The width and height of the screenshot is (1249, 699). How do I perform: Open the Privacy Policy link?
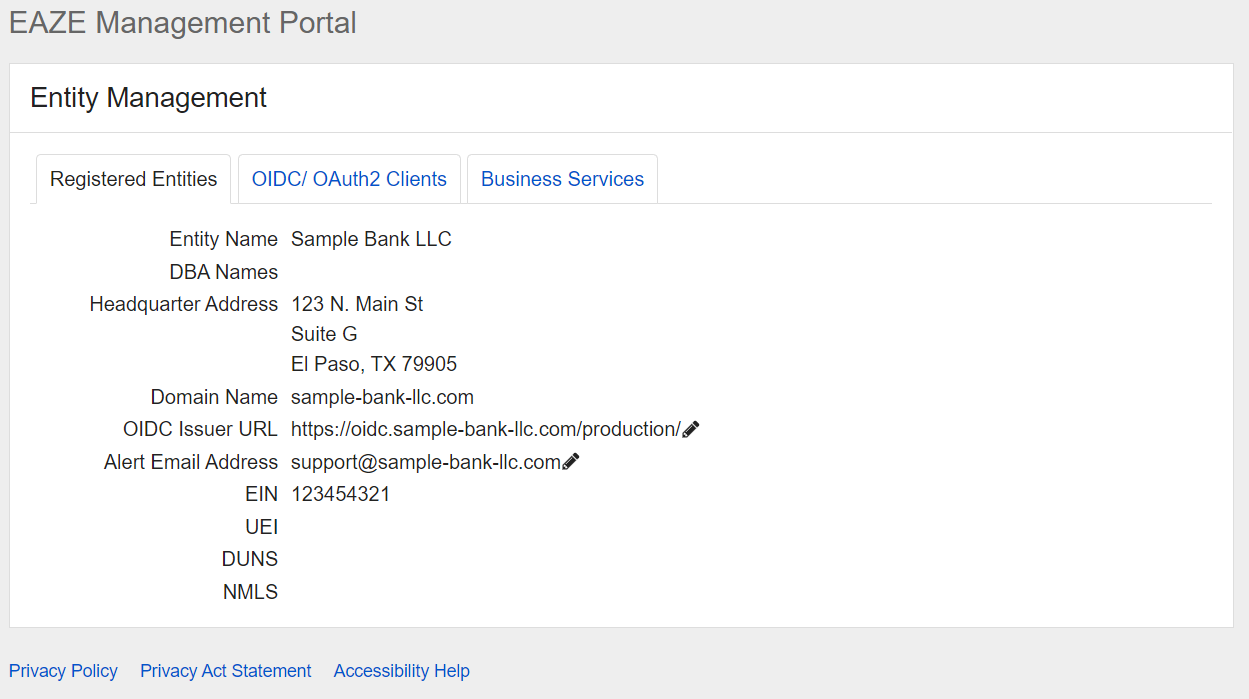coord(63,671)
